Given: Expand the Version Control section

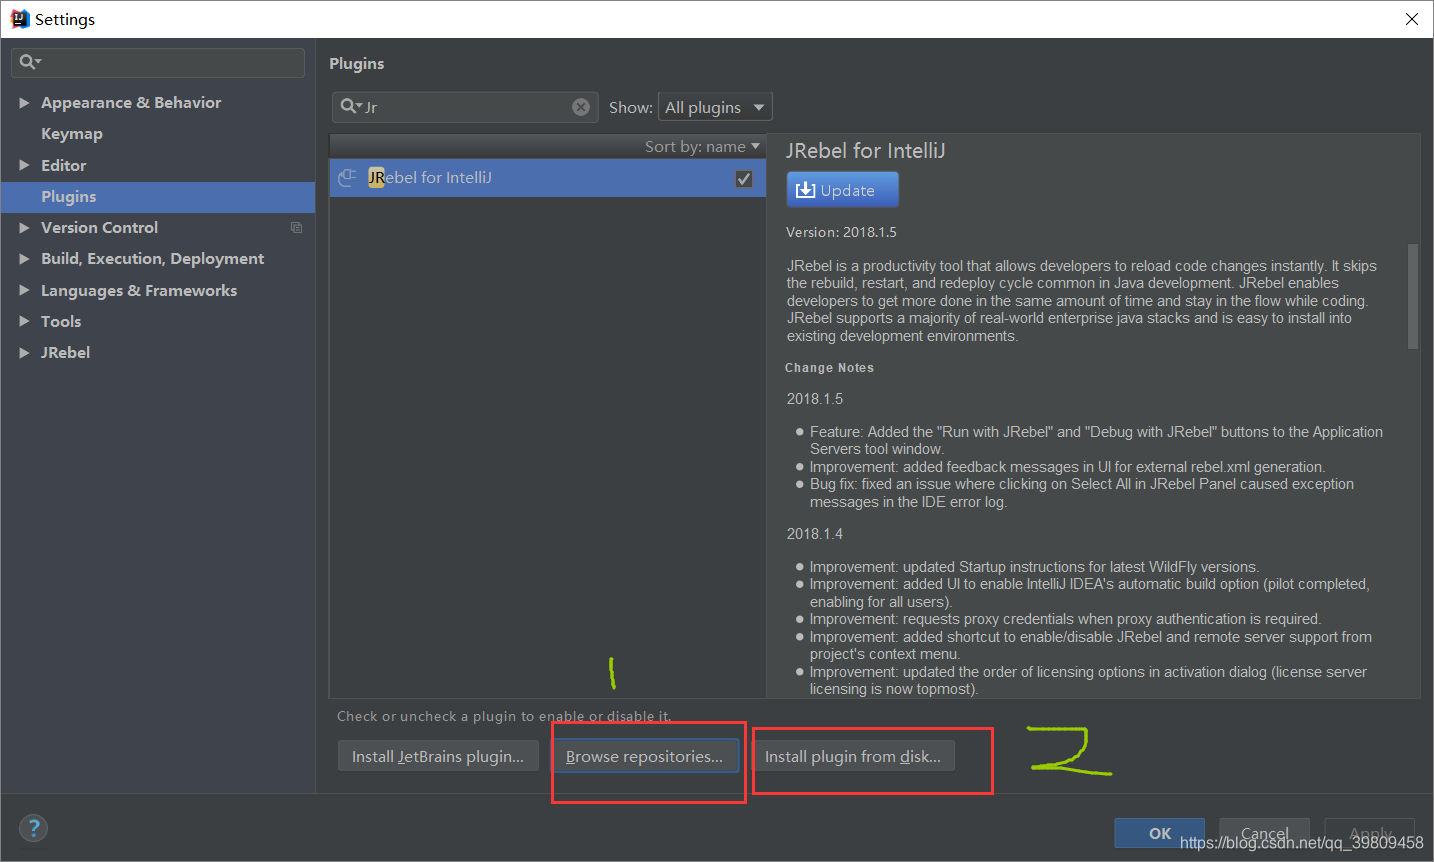Looking at the screenshot, I should point(24,228).
